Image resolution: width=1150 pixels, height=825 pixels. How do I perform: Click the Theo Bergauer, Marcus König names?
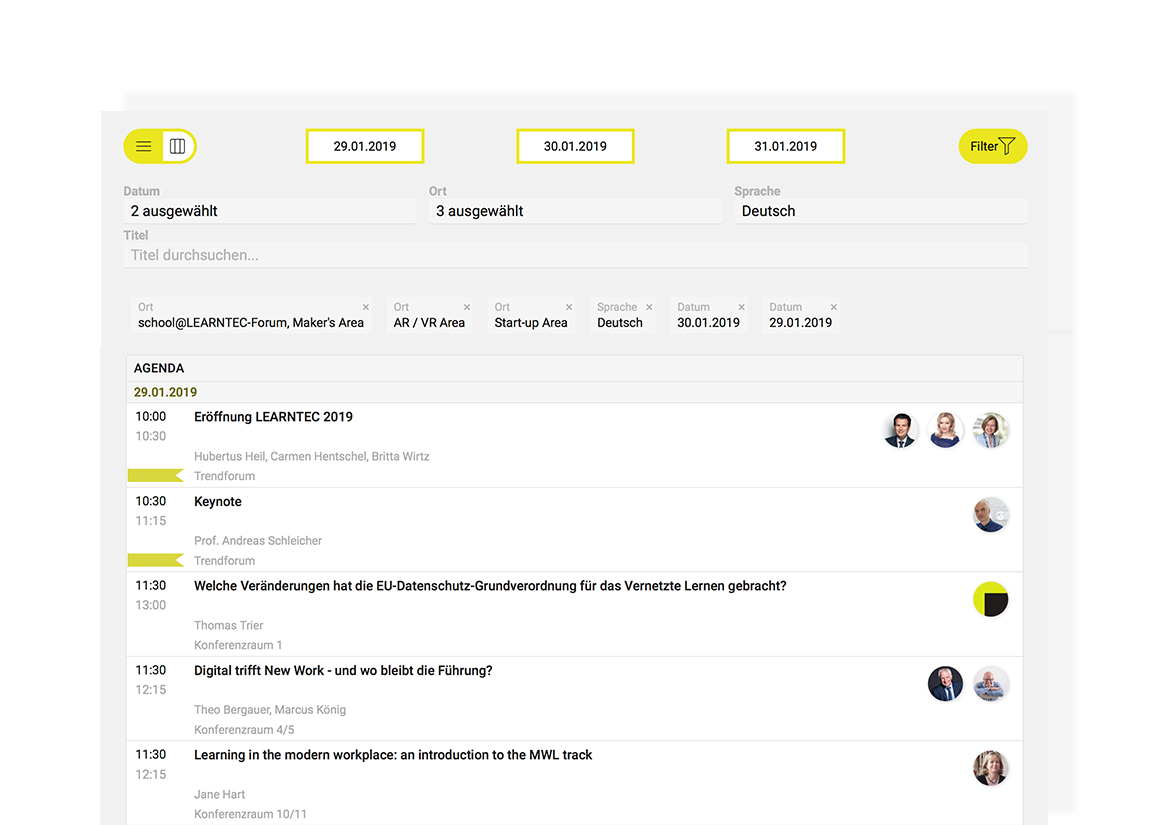click(x=270, y=710)
